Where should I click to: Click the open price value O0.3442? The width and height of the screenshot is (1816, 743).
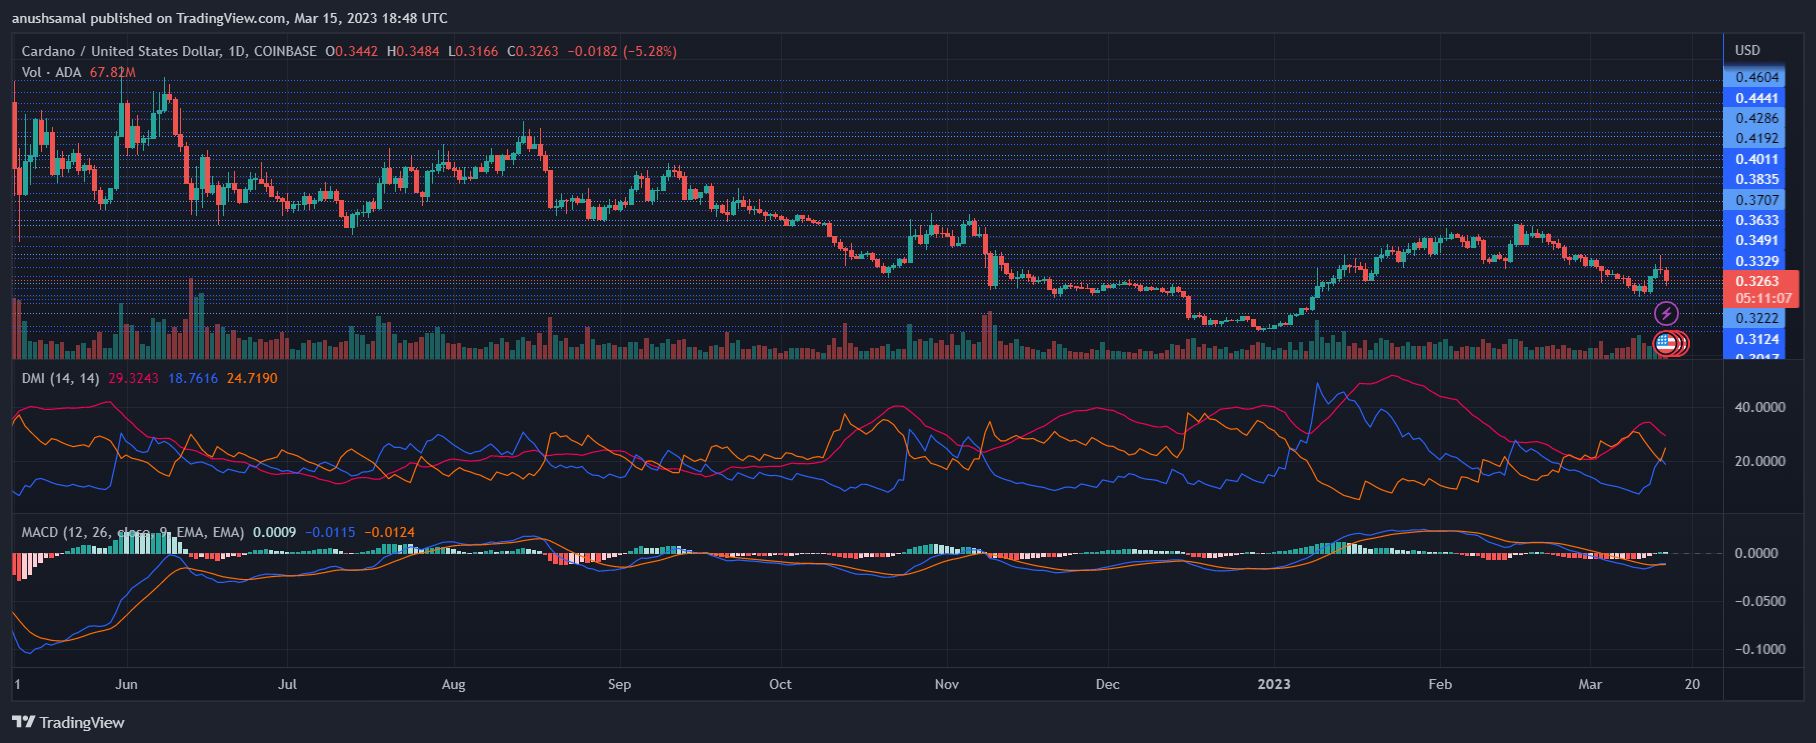click(352, 51)
